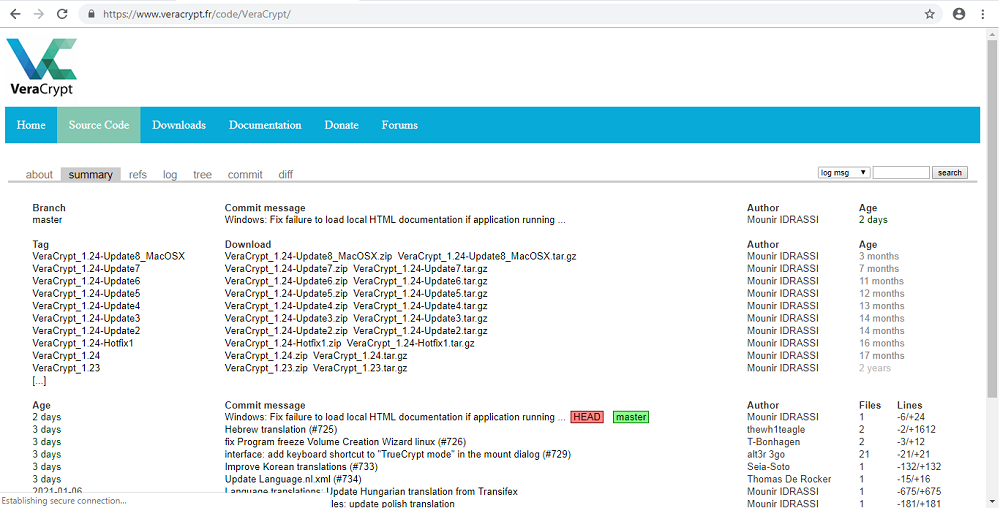Click the green master ref badge
This screenshot has width=1000, height=508.
click(x=631, y=417)
